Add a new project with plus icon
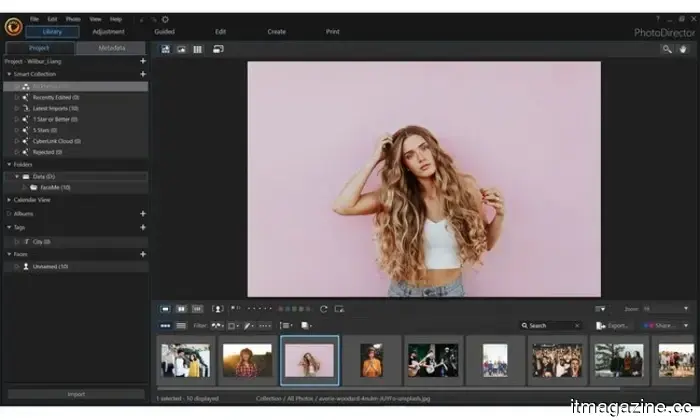 point(143,61)
